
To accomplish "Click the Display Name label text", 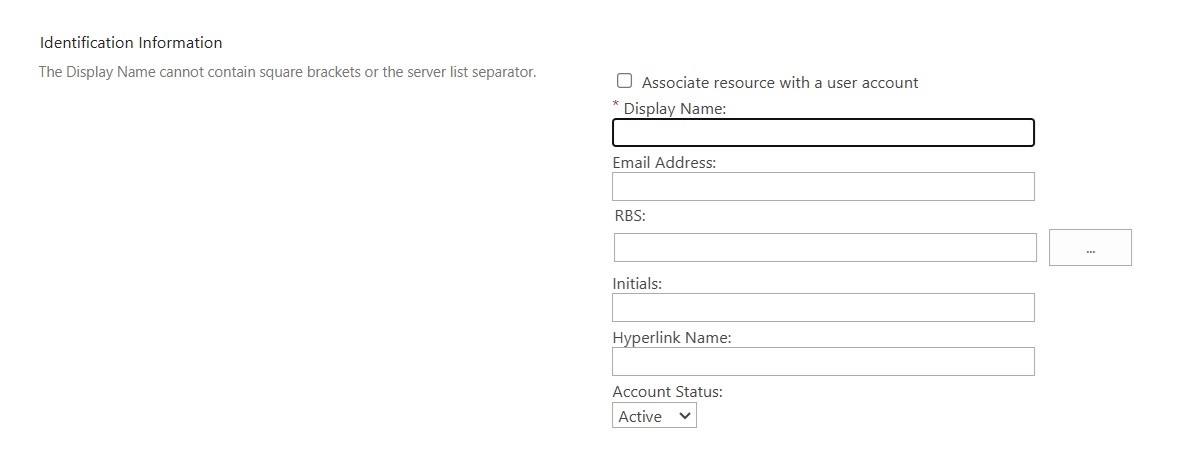I will click(x=674, y=109).
